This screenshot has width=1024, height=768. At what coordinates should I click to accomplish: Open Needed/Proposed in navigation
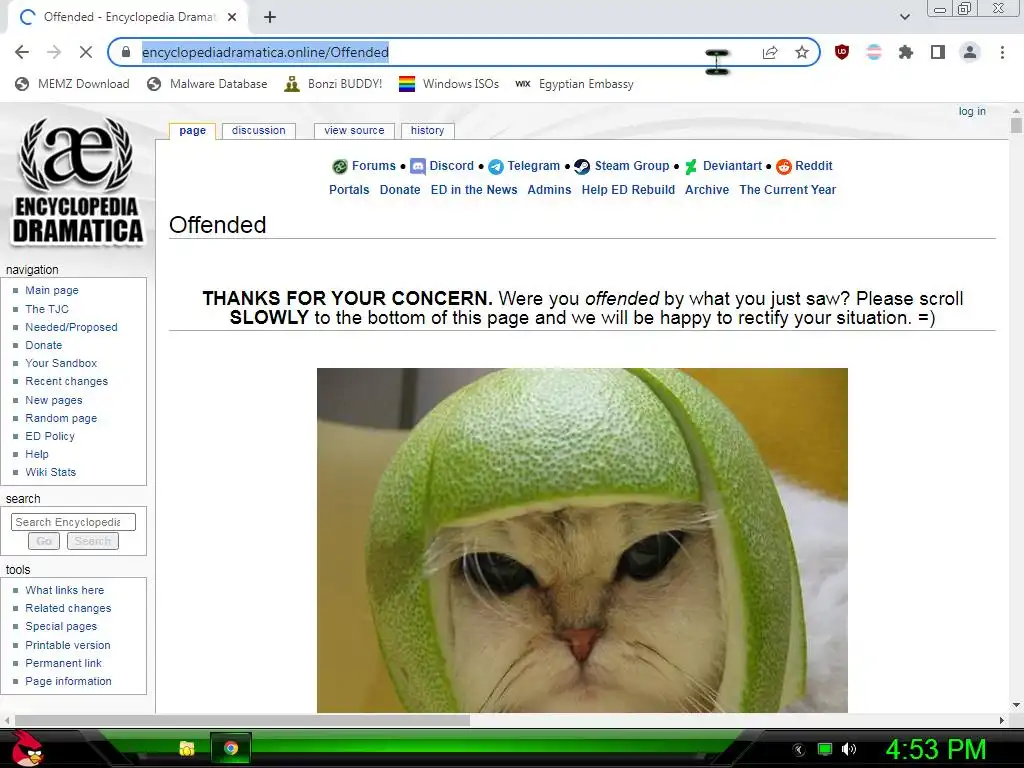tap(71, 327)
